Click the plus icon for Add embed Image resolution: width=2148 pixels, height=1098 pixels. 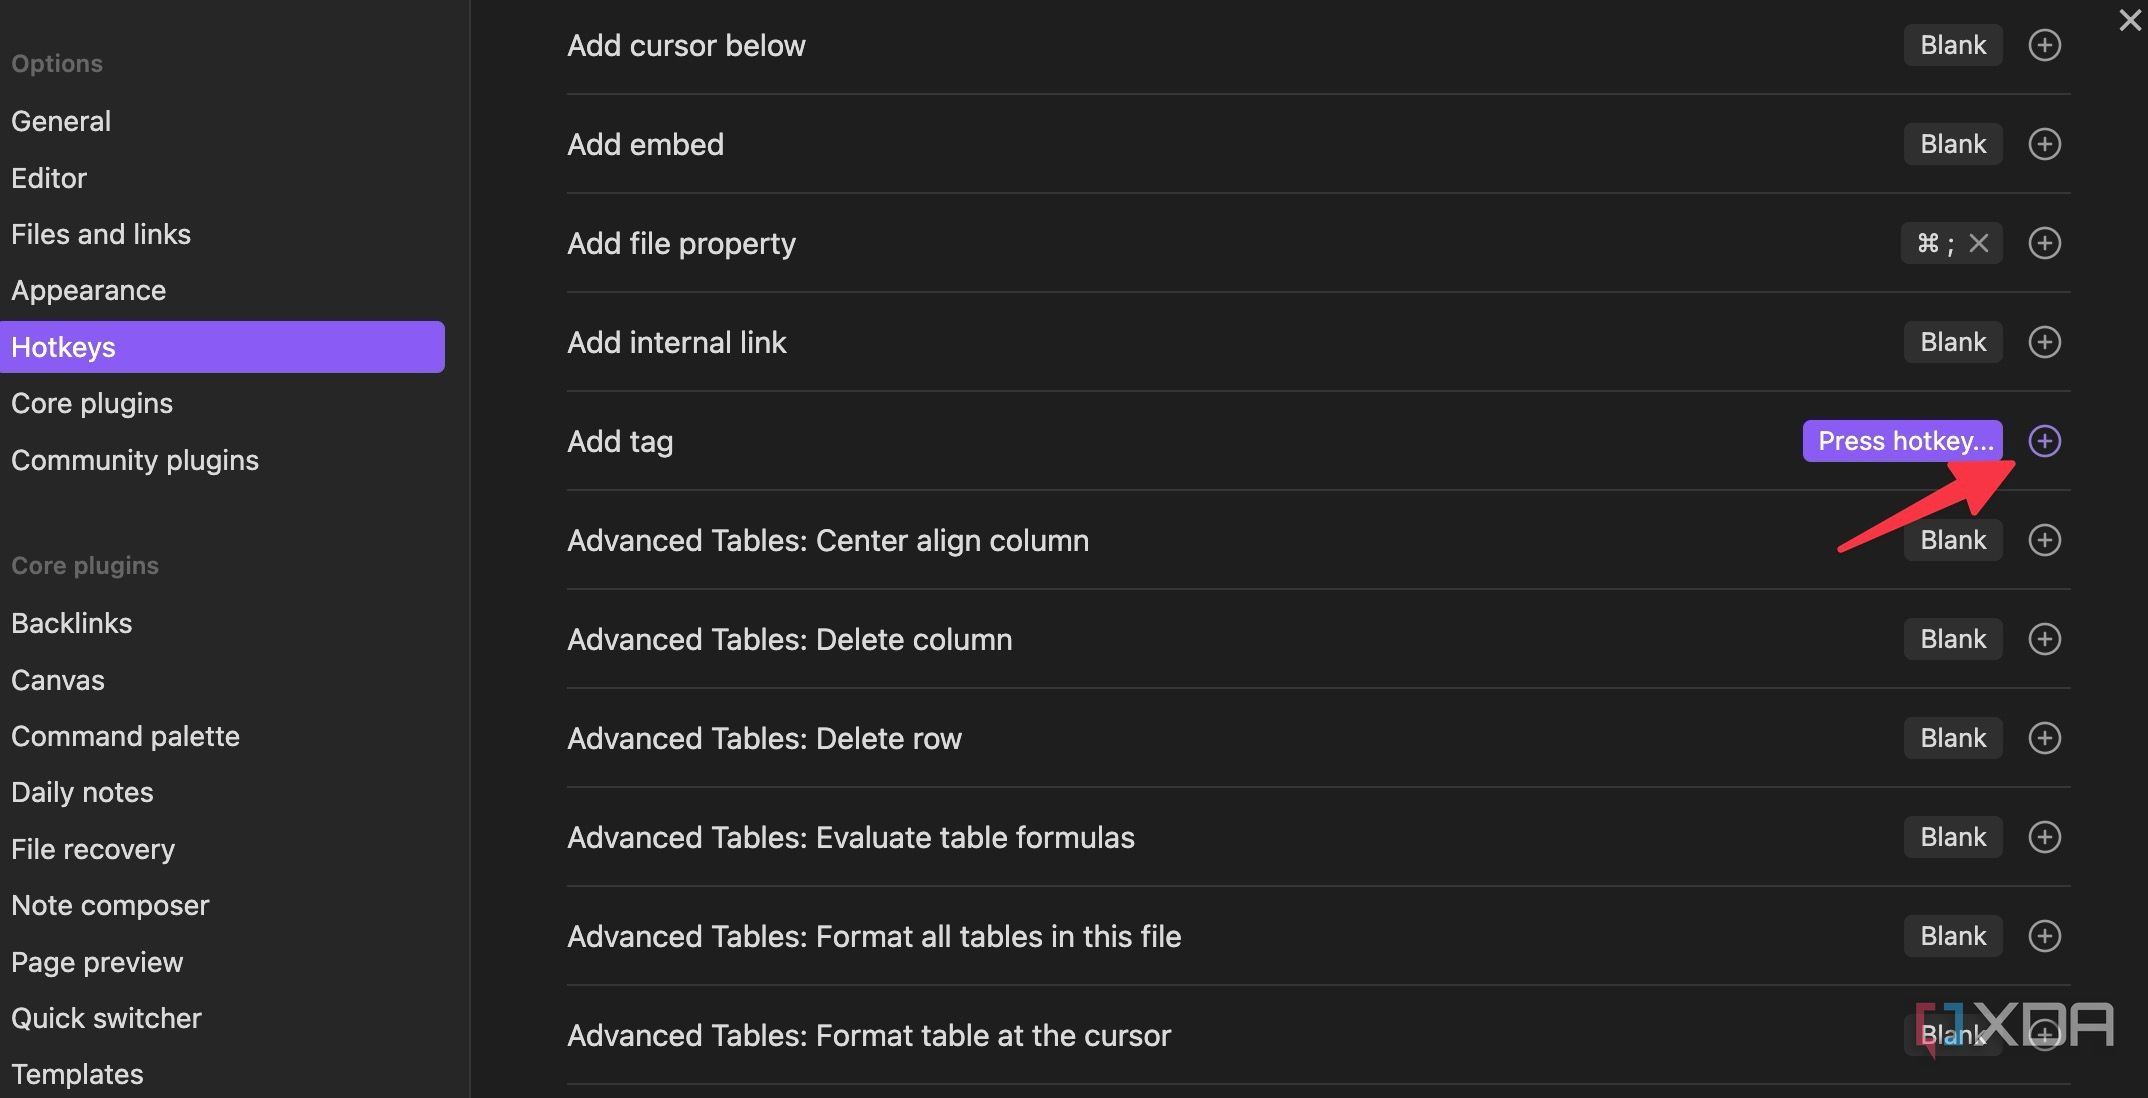(x=2045, y=143)
